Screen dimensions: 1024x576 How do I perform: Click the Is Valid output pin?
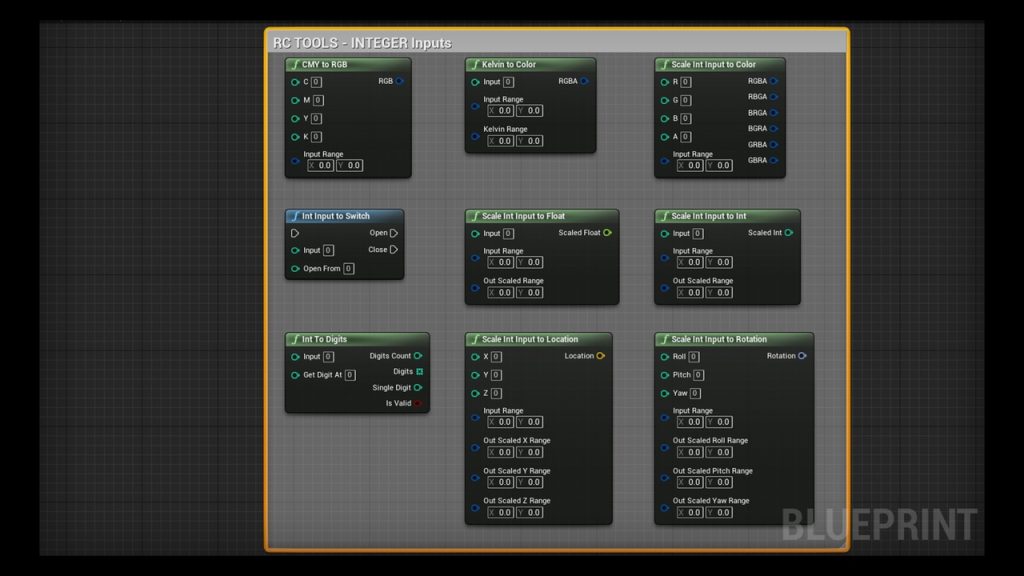[418, 404]
